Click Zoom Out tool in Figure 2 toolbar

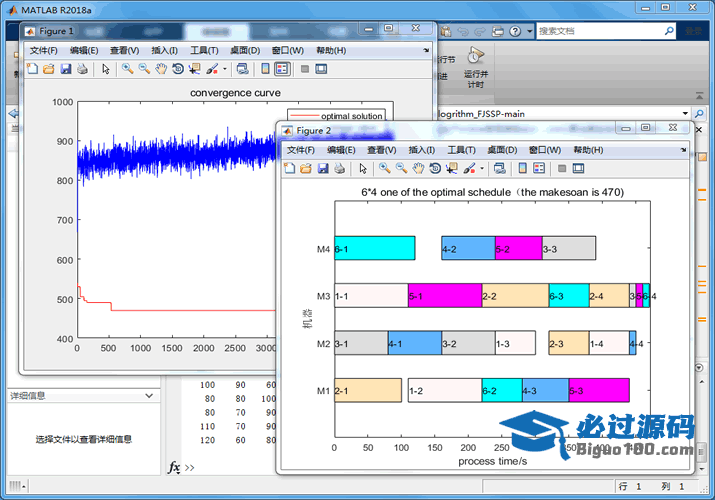pos(401,168)
